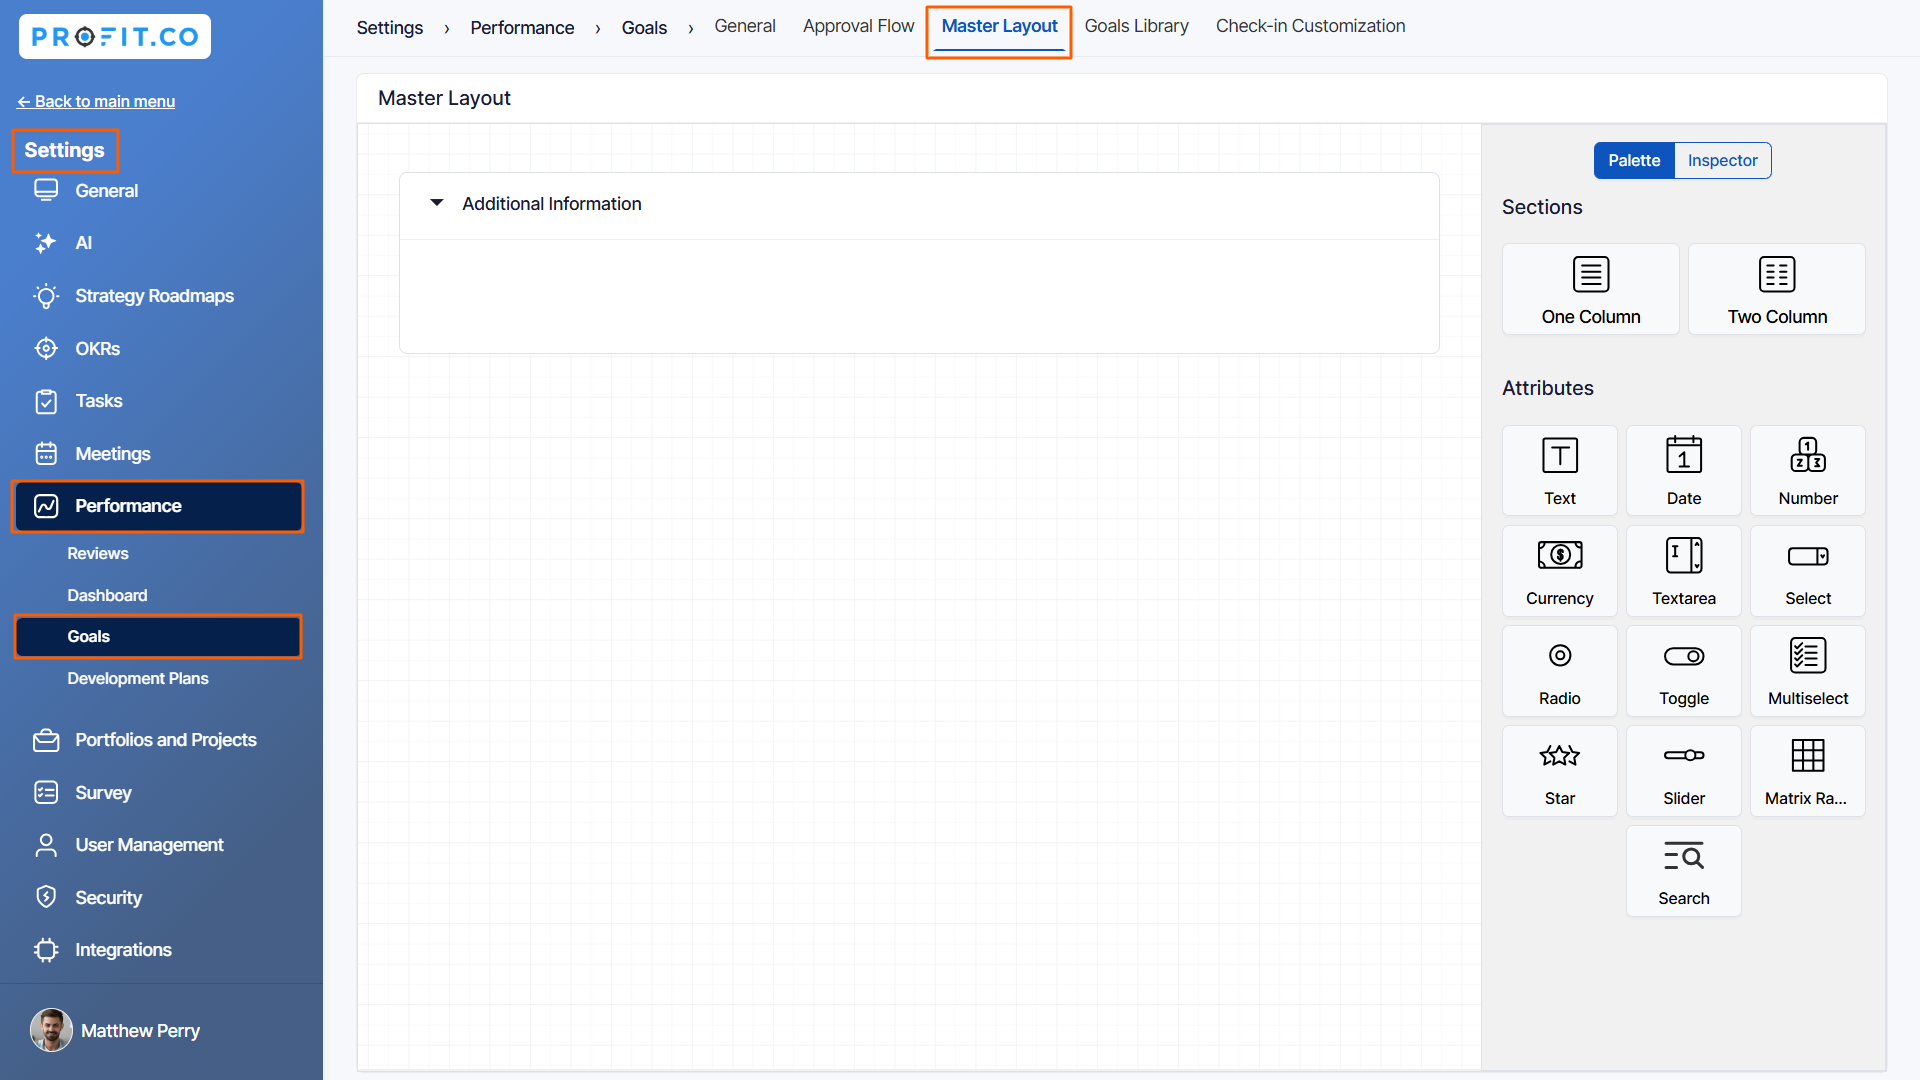Select the Slider attribute tile

point(1683,771)
